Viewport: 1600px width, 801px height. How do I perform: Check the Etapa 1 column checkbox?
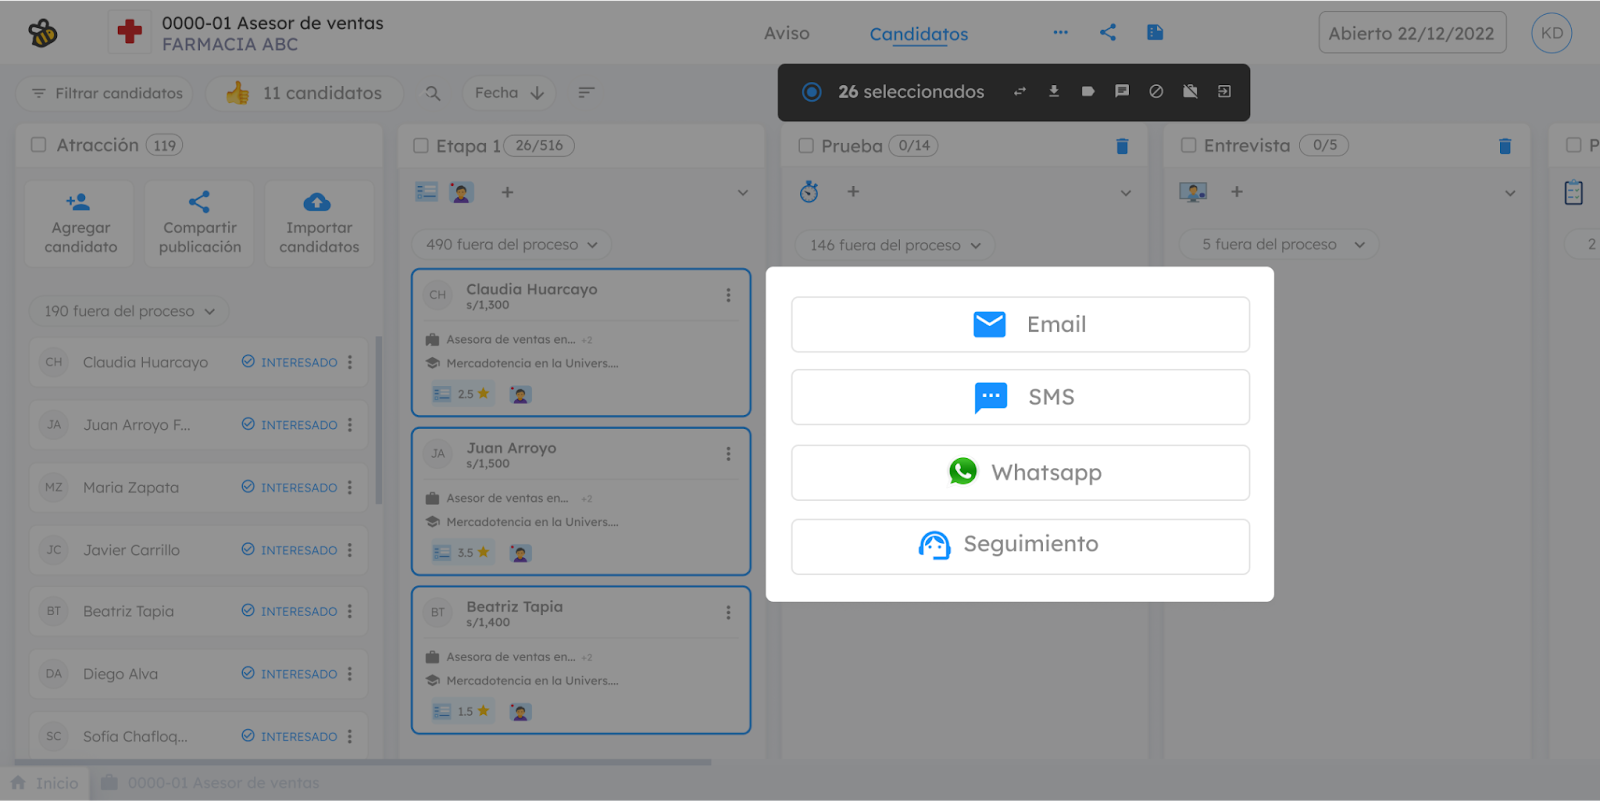(x=421, y=146)
